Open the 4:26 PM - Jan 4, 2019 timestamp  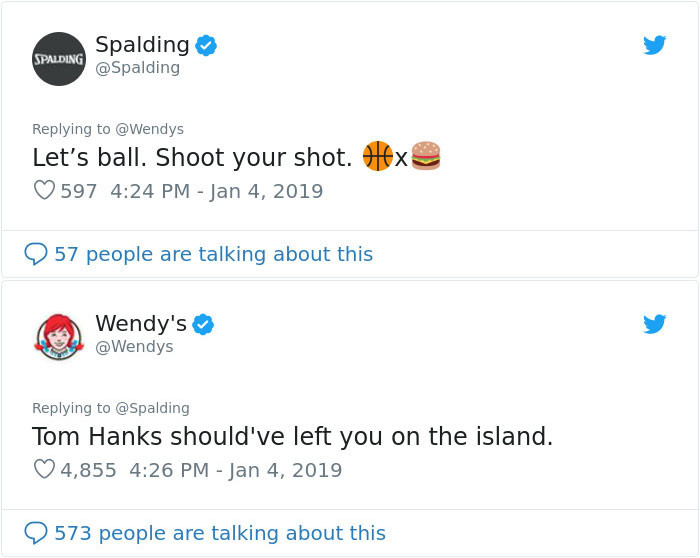(x=236, y=469)
